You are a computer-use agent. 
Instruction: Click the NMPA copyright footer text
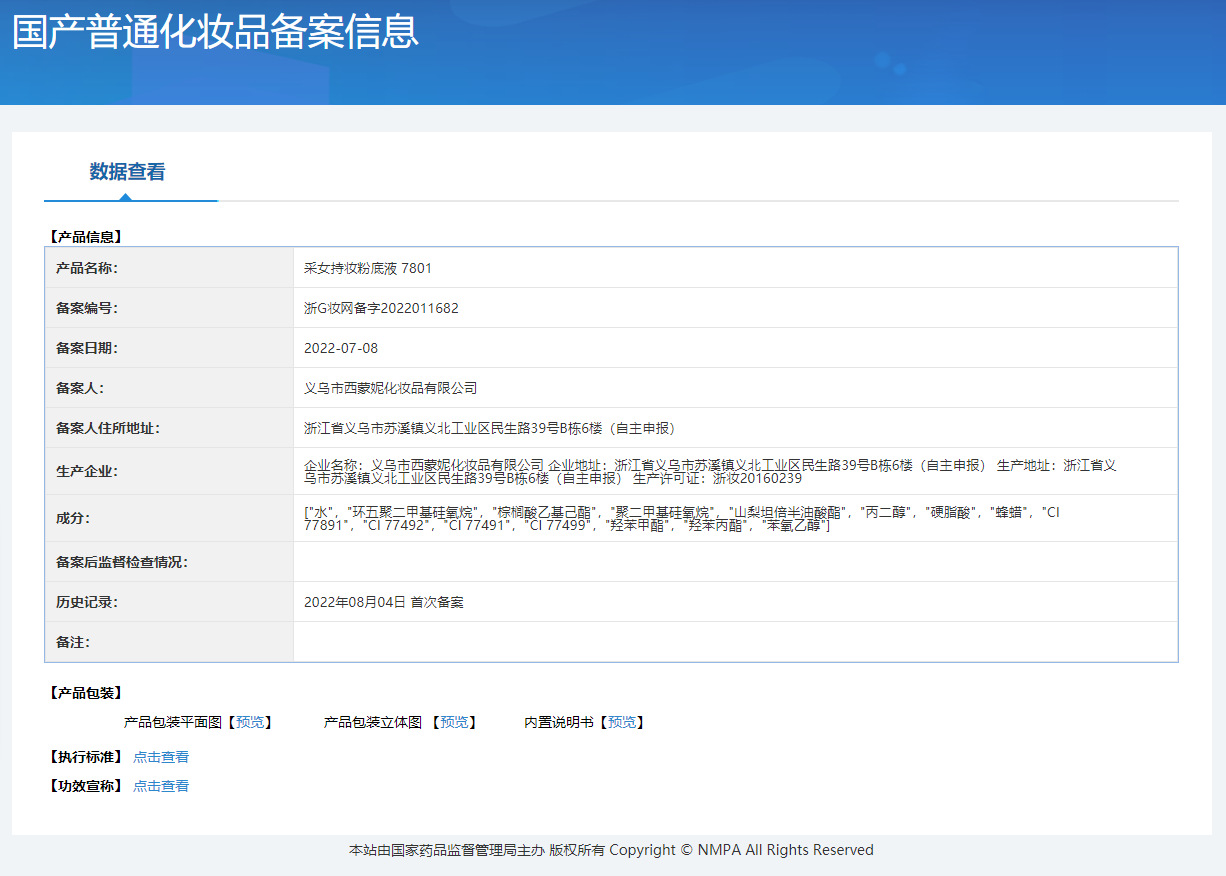pos(611,850)
